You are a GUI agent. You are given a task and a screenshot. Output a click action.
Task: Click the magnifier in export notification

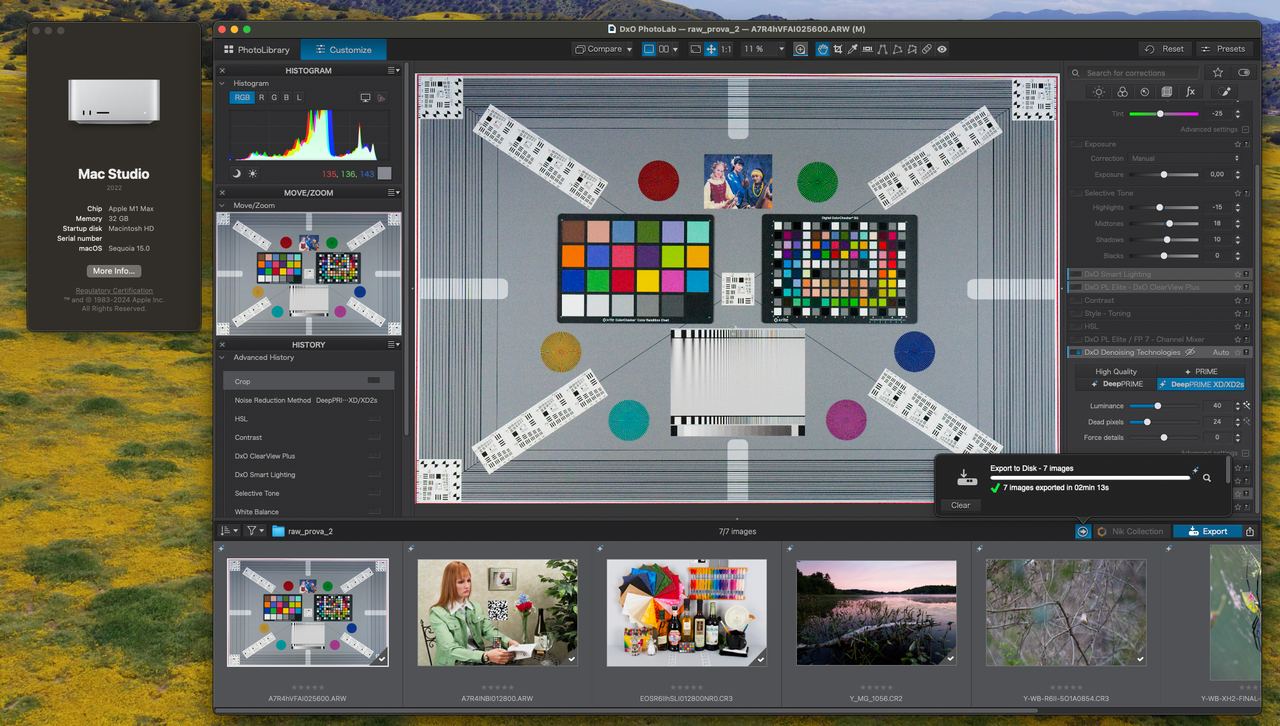[1207, 478]
